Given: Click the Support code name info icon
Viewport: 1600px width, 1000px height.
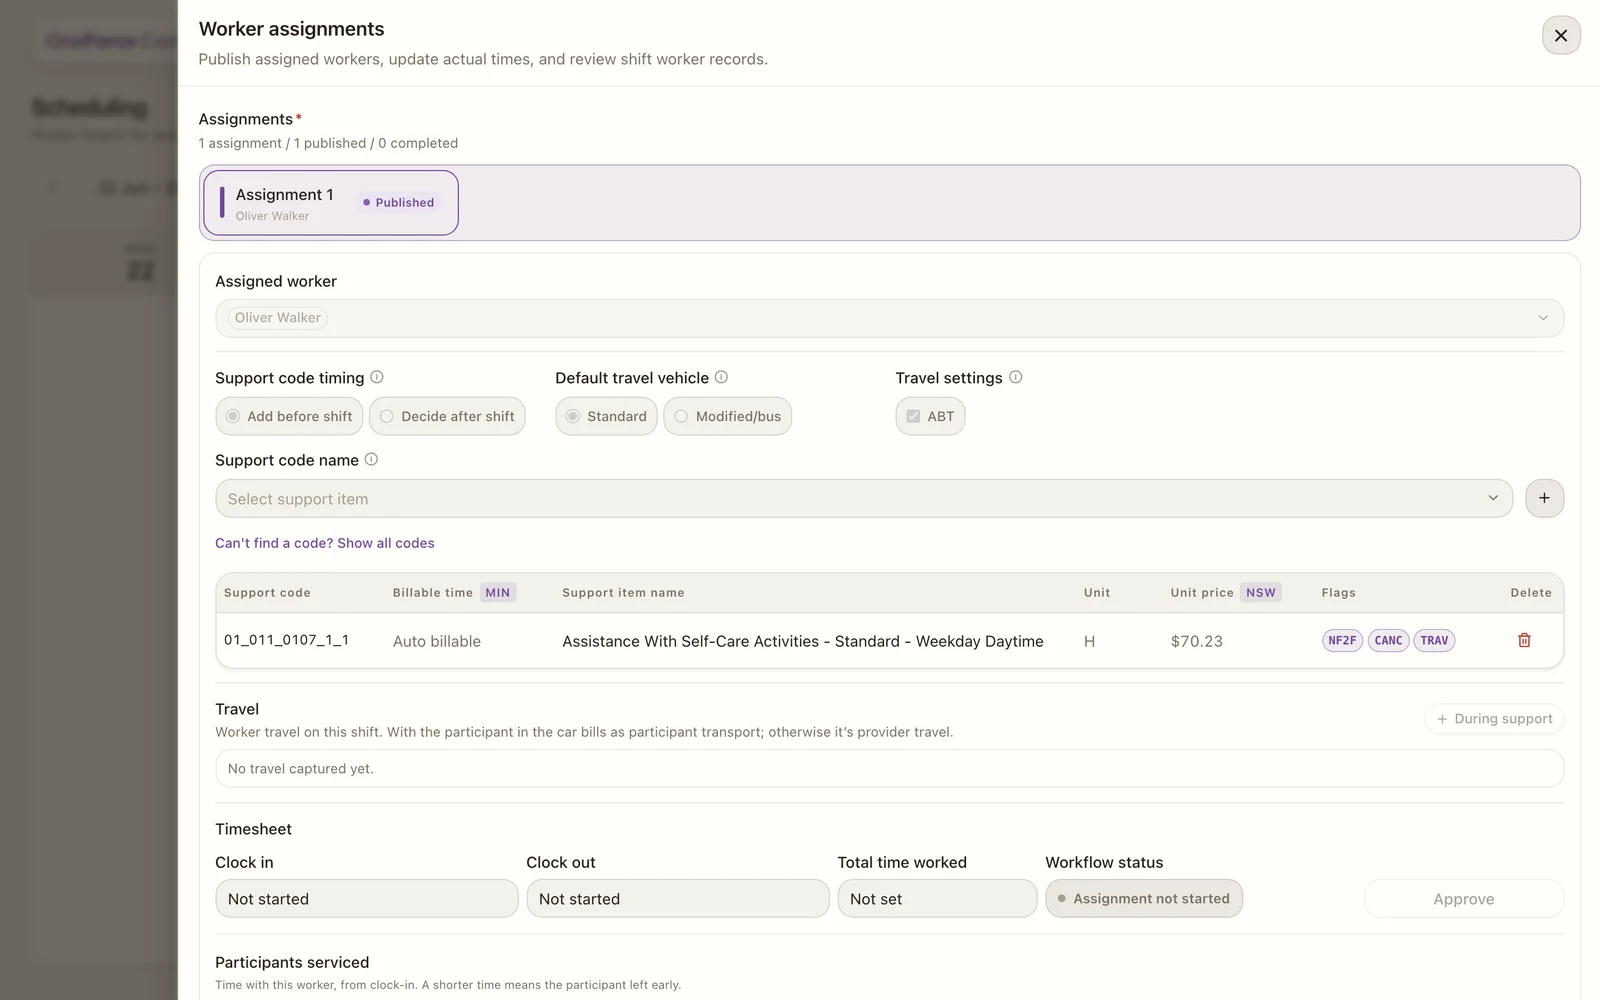Looking at the screenshot, I should coord(371,459).
